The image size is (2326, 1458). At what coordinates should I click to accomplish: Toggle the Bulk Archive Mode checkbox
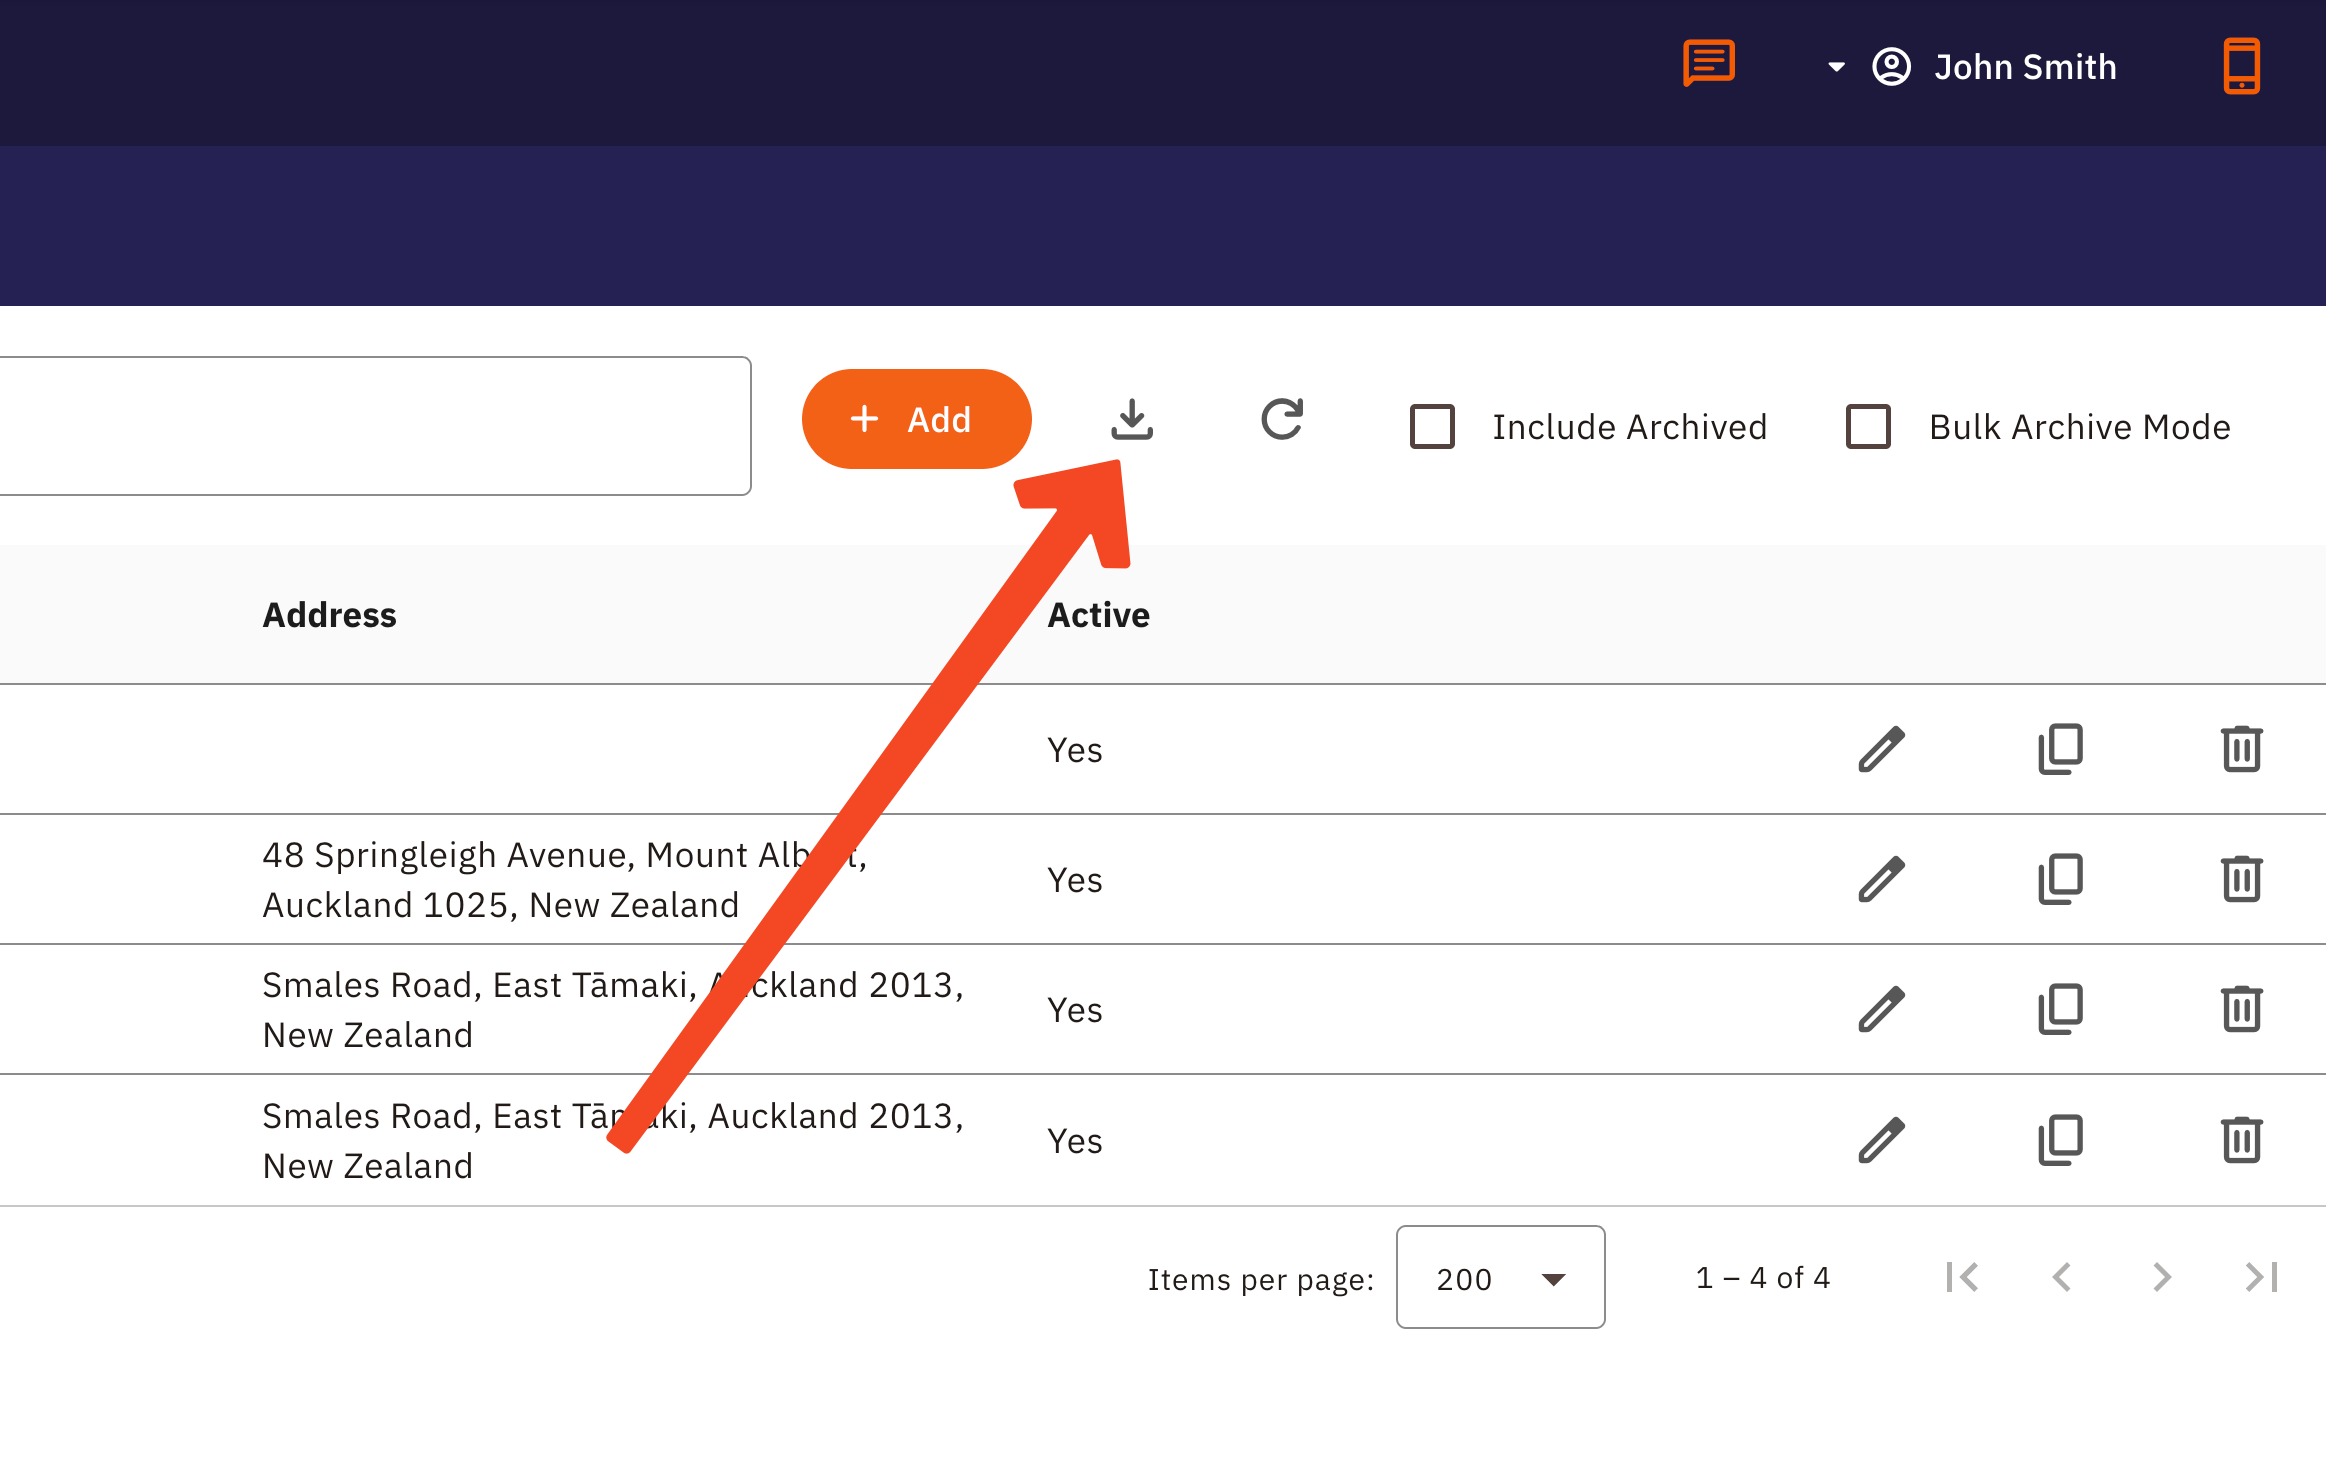click(1868, 427)
